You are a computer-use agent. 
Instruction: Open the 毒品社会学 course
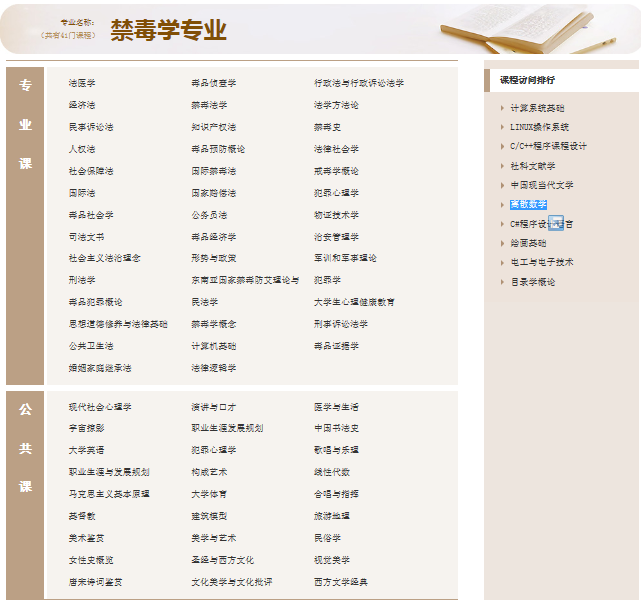tap(91, 215)
